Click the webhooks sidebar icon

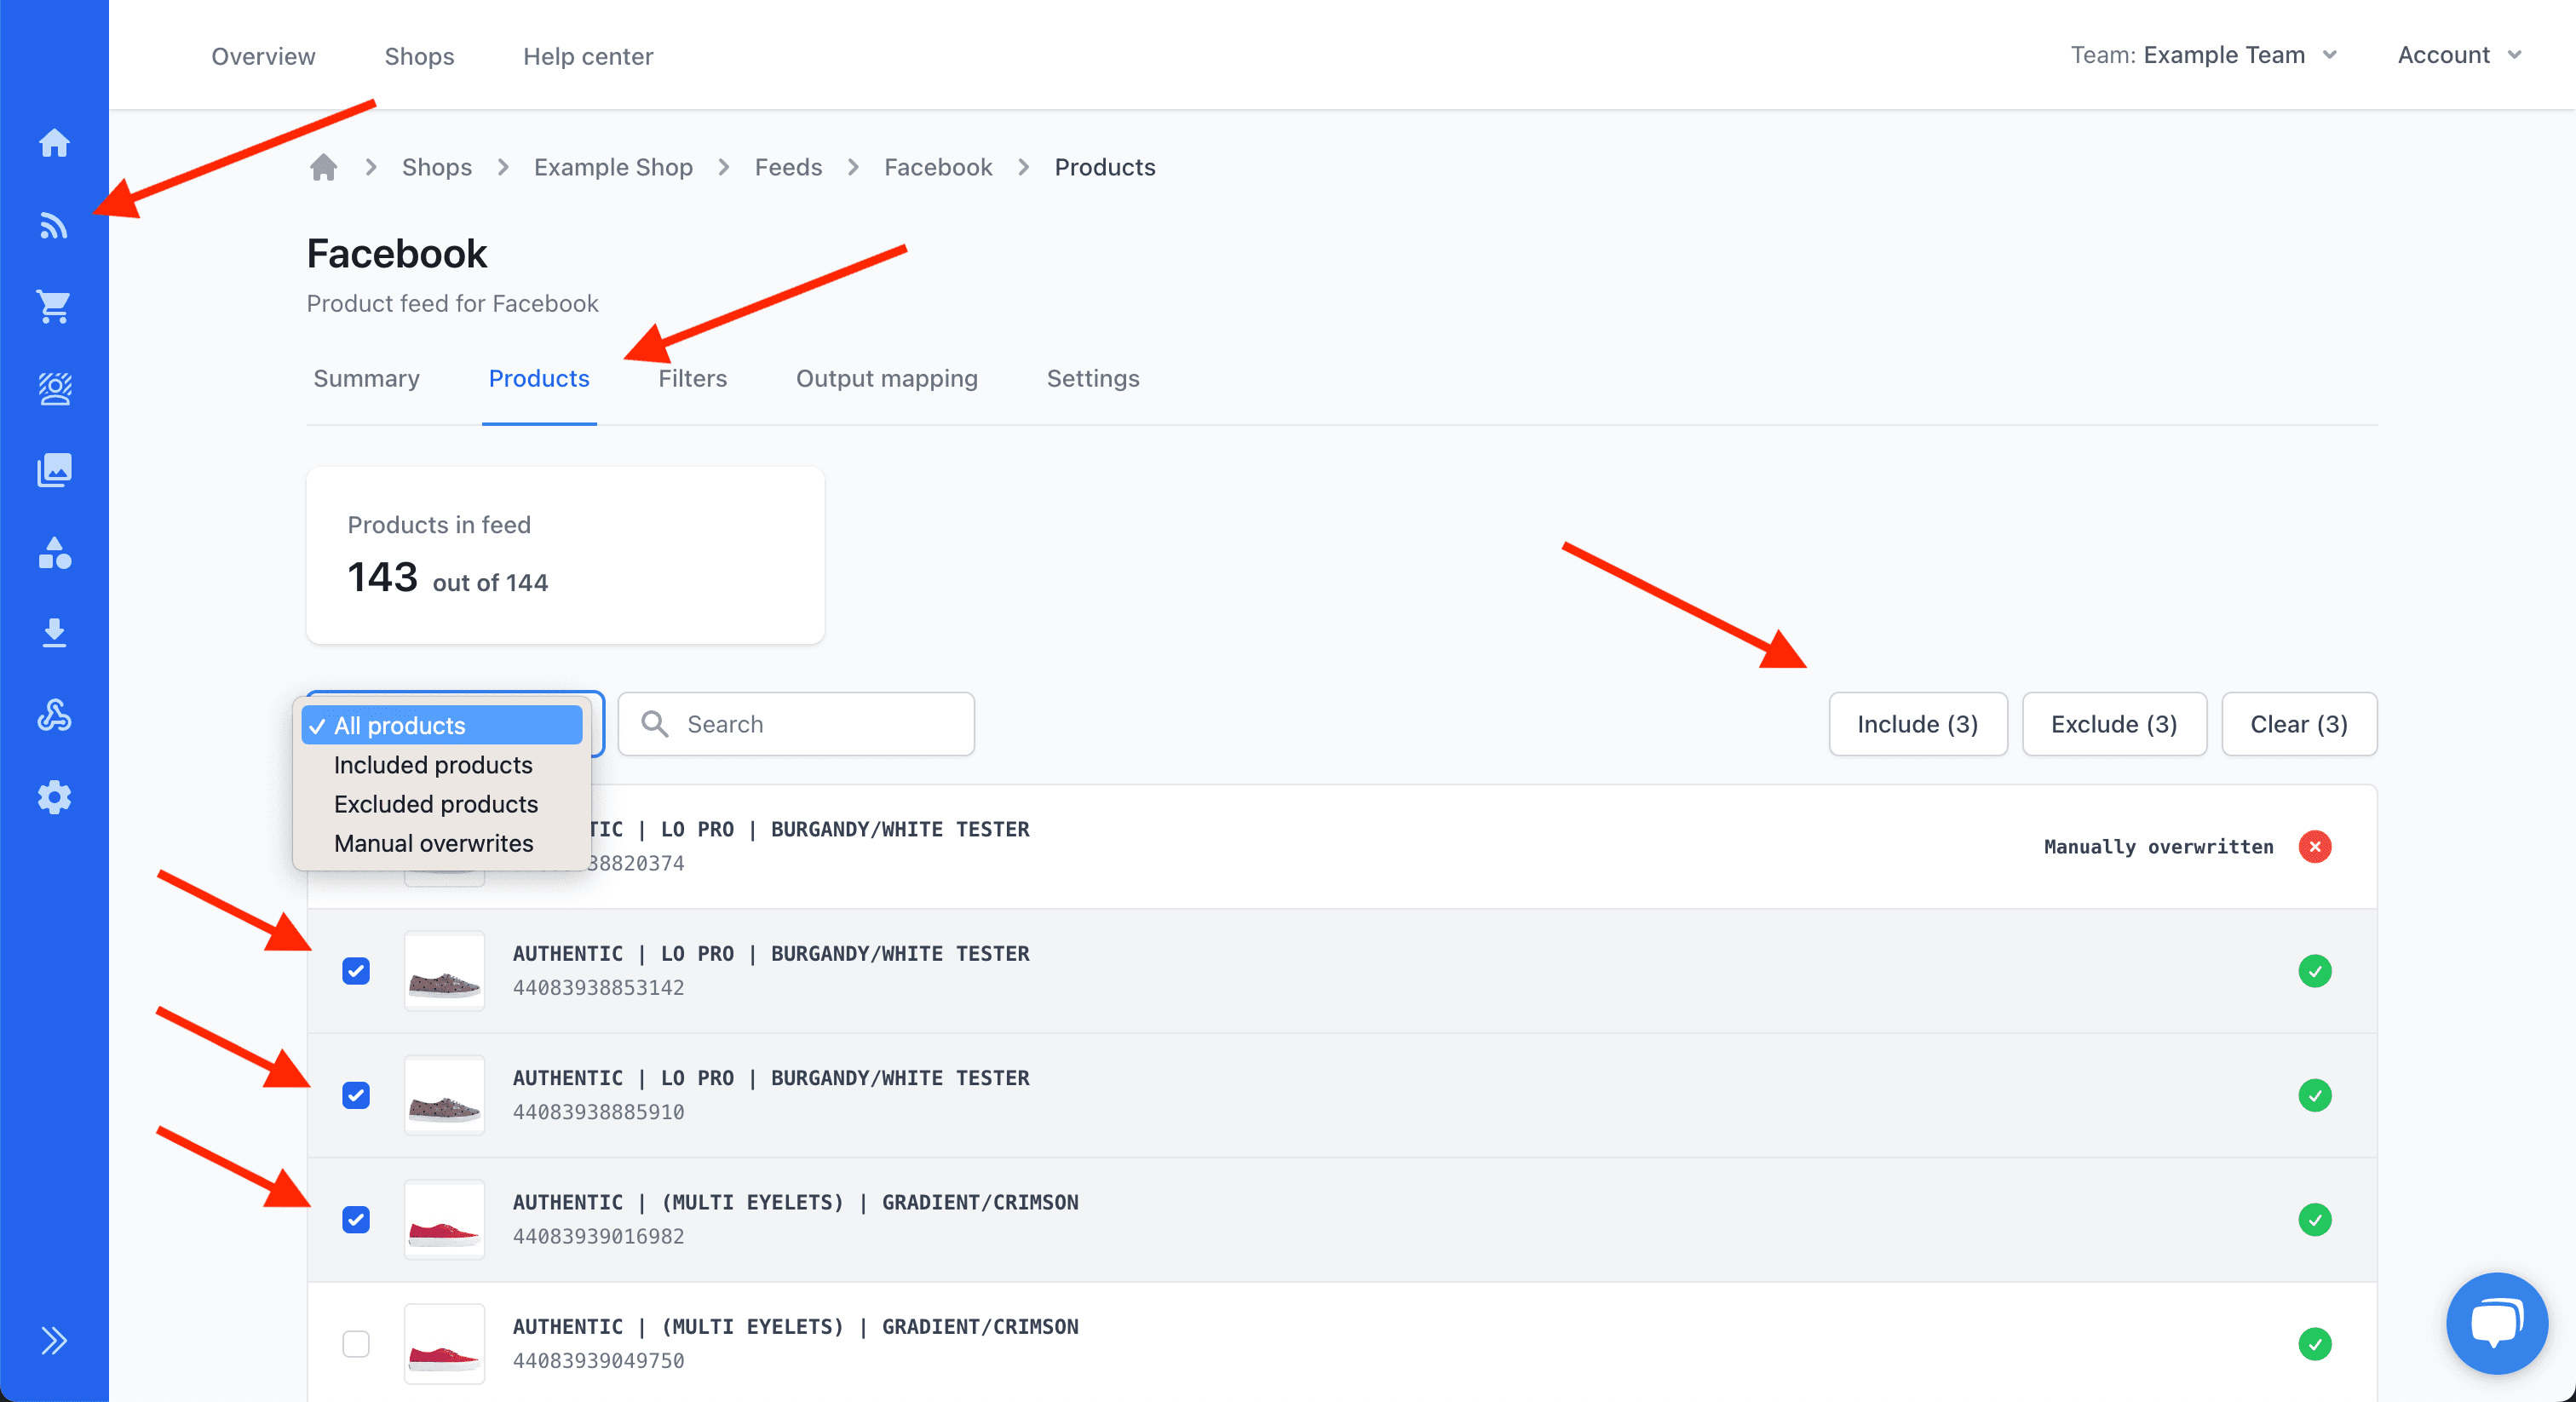[54, 715]
